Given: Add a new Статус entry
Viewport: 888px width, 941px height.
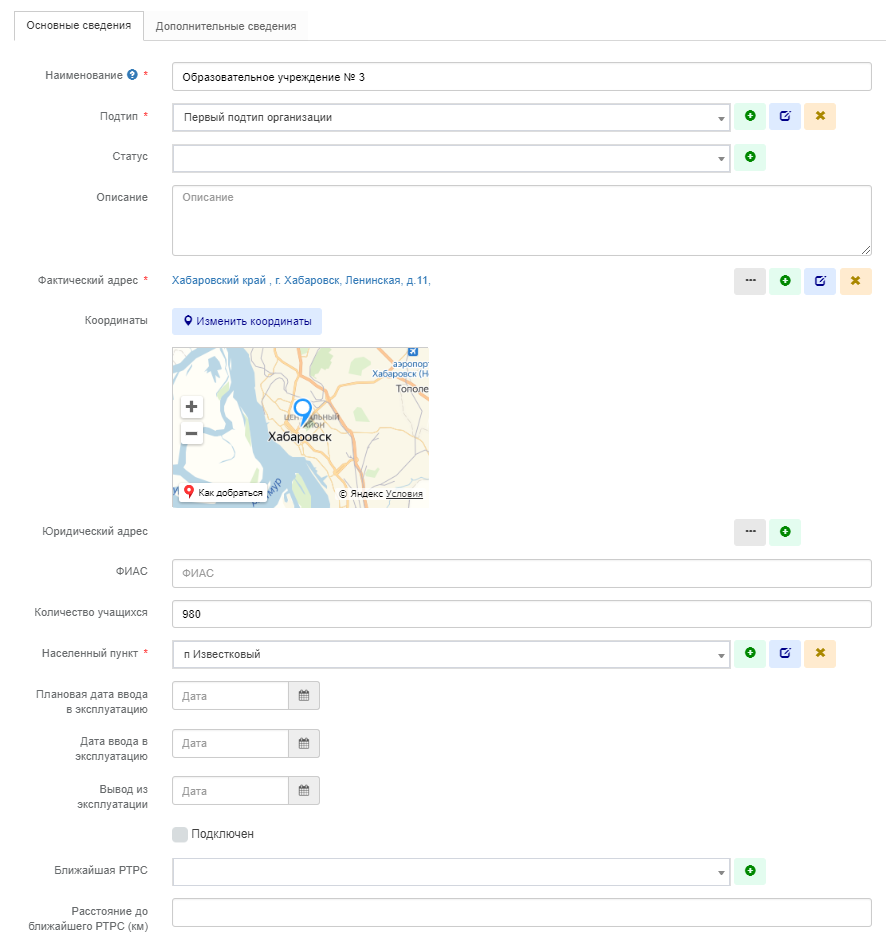Looking at the screenshot, I should coord(750,158).
